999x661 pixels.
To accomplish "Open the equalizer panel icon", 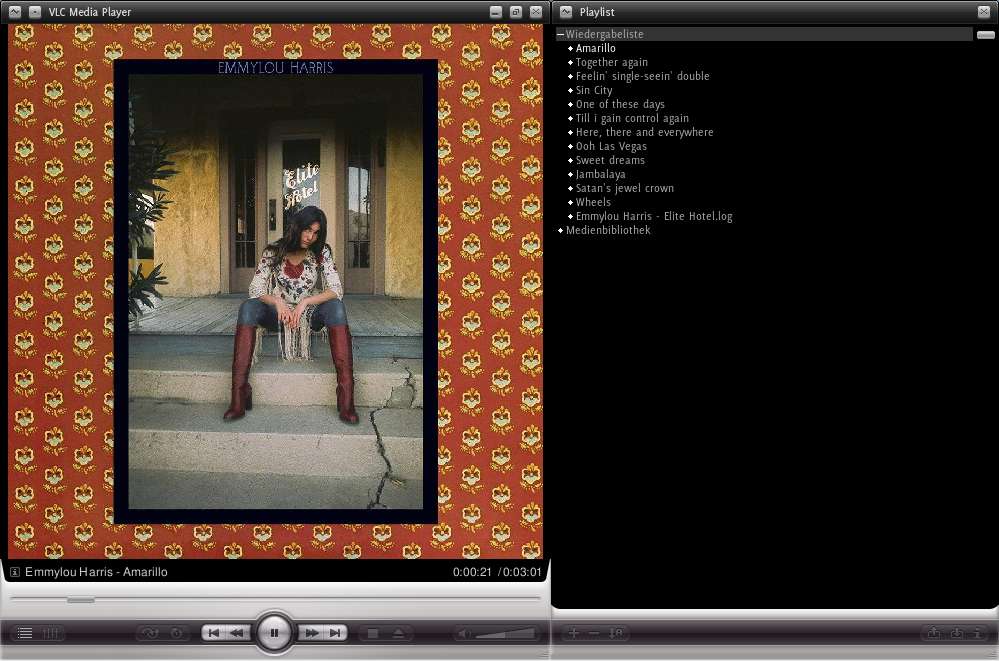I will [51, 633].
